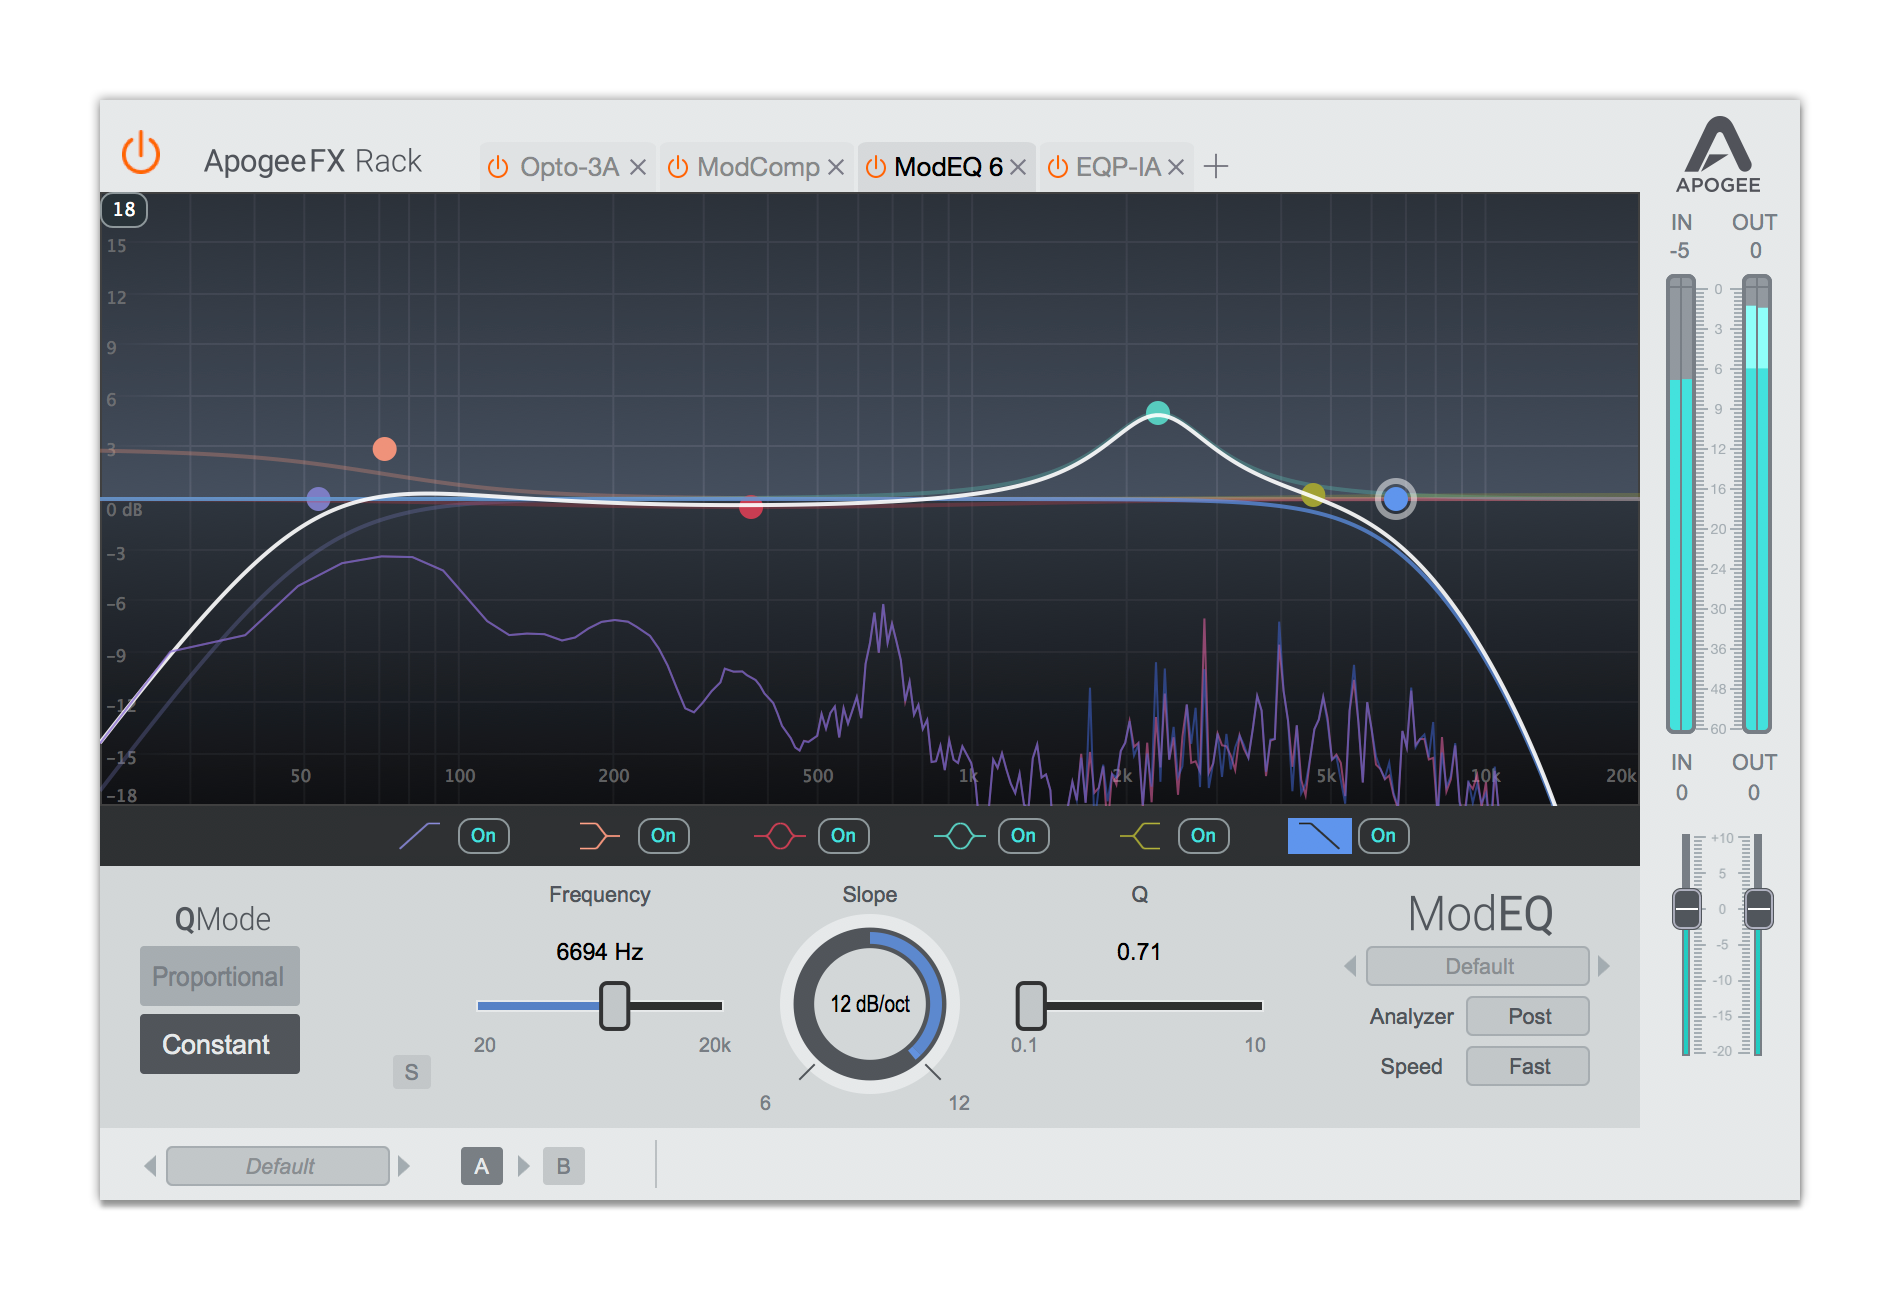Toggle the Opto-3A plugin power icon
Viewport: 1900px width, 1300px height.
(497, 166)
